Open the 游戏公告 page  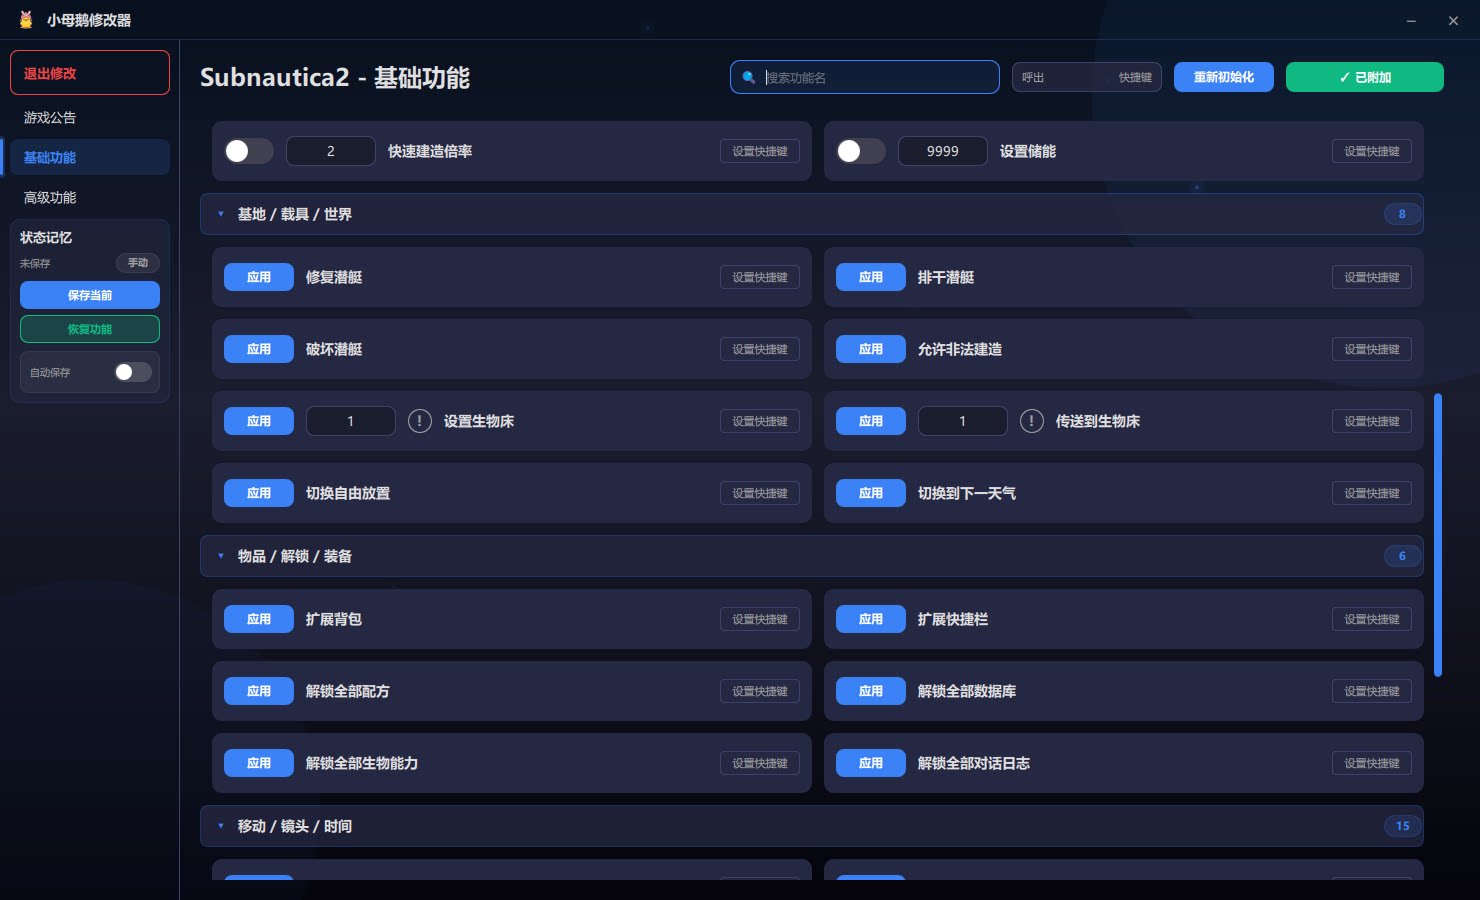[x=90, y=117]
